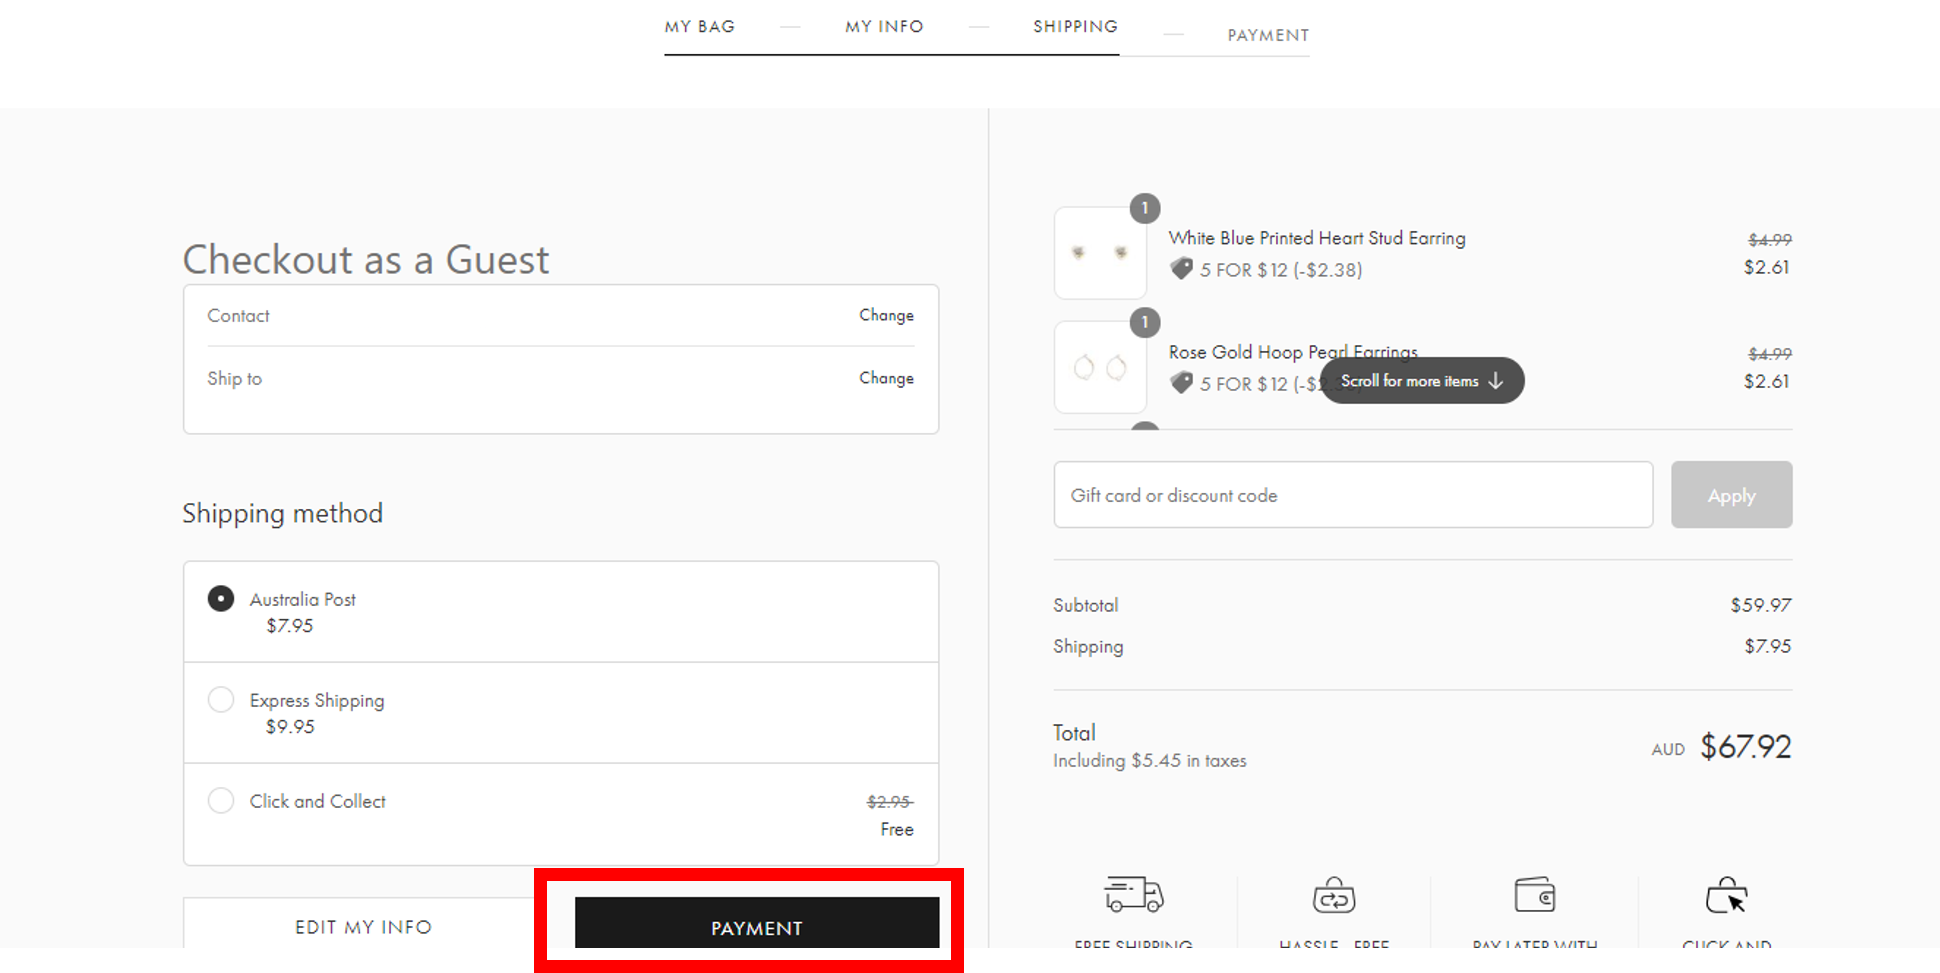Change the Ship to address
Viewport: 1940px width, 973px height.
pyautogui.click(x=886, y=378)
